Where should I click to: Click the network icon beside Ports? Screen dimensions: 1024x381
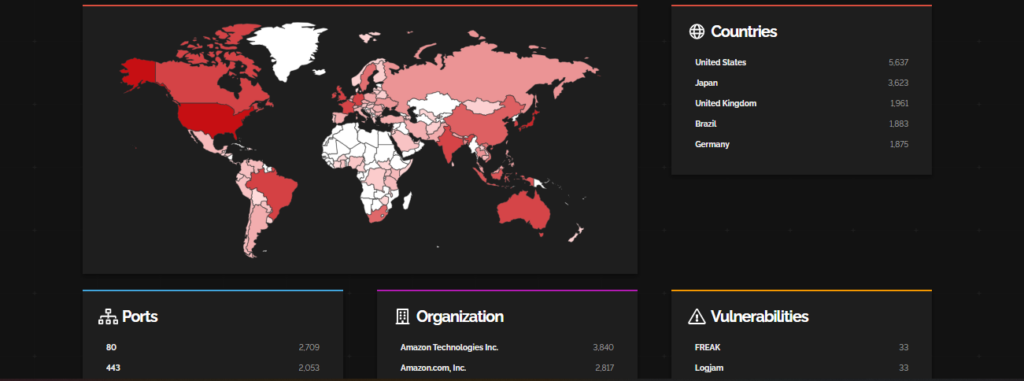coord(108,317)
